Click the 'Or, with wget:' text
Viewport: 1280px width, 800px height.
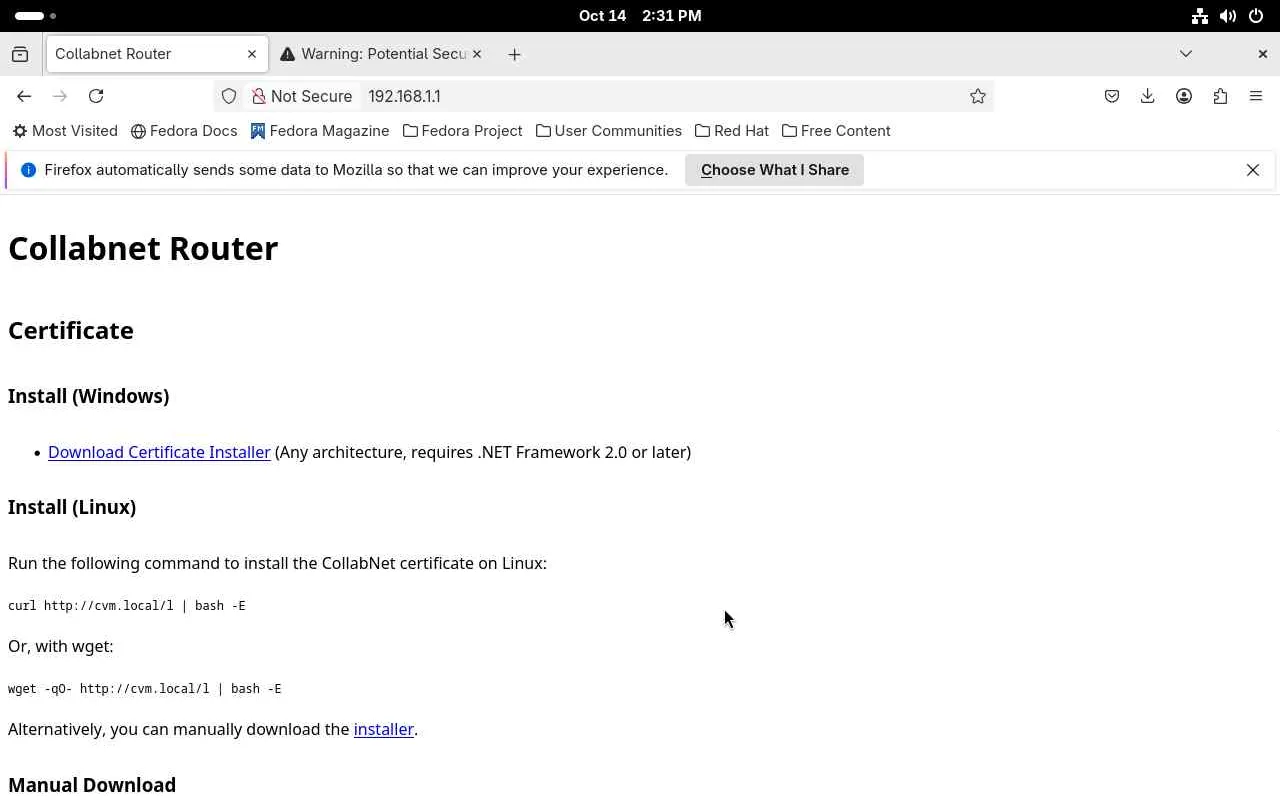(61, 646)
